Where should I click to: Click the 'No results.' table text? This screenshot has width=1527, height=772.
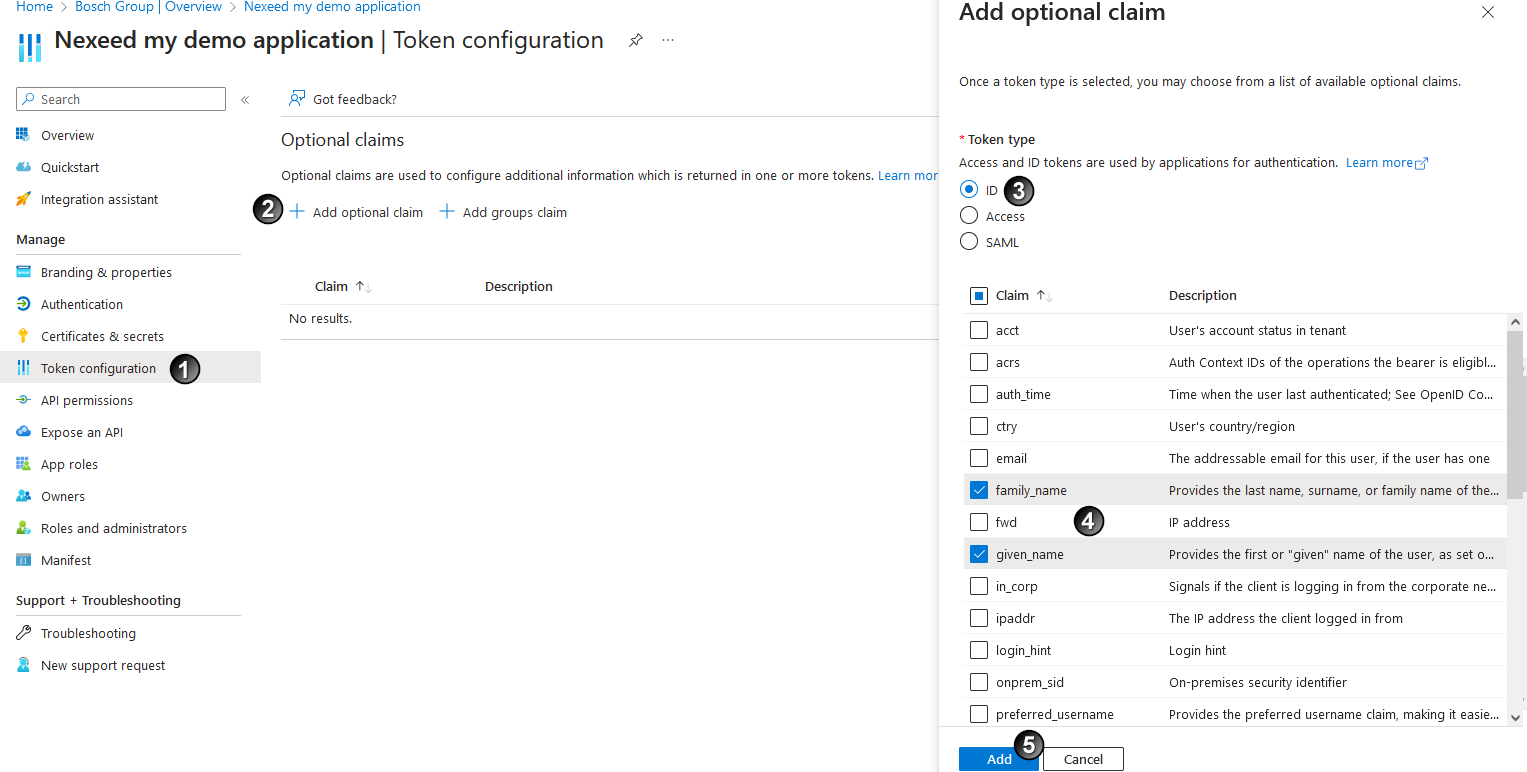(x=320, y=319)
